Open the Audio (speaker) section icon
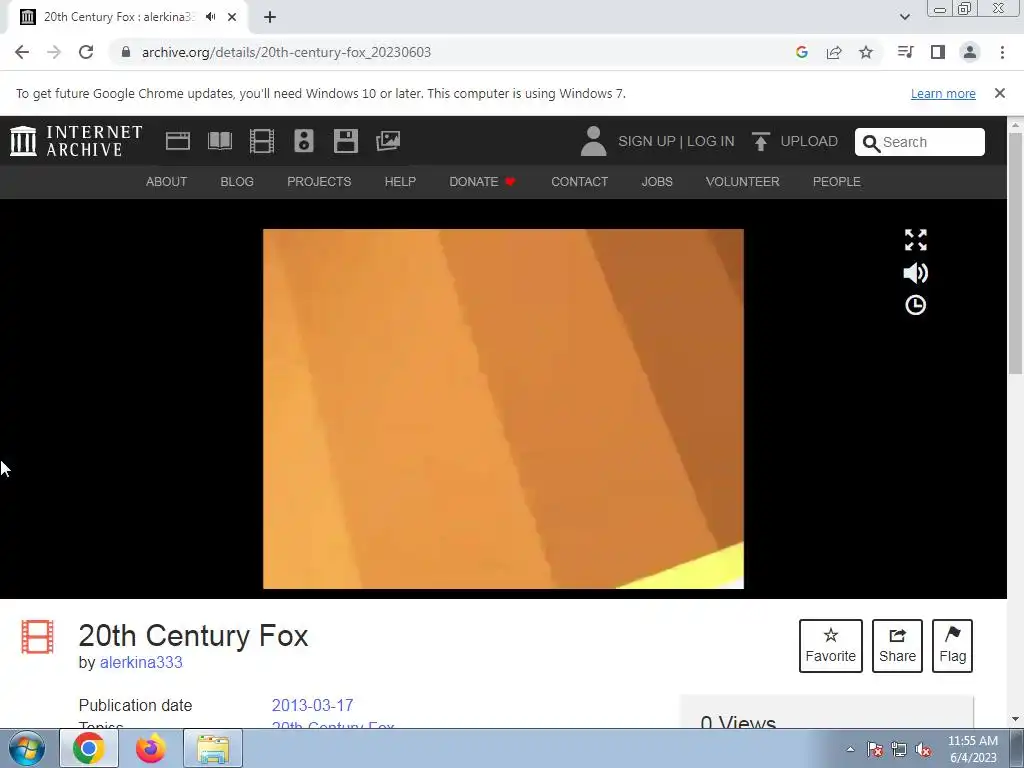Image resolution: width=1024 pixels, height=768 pixels. point(304,141)
